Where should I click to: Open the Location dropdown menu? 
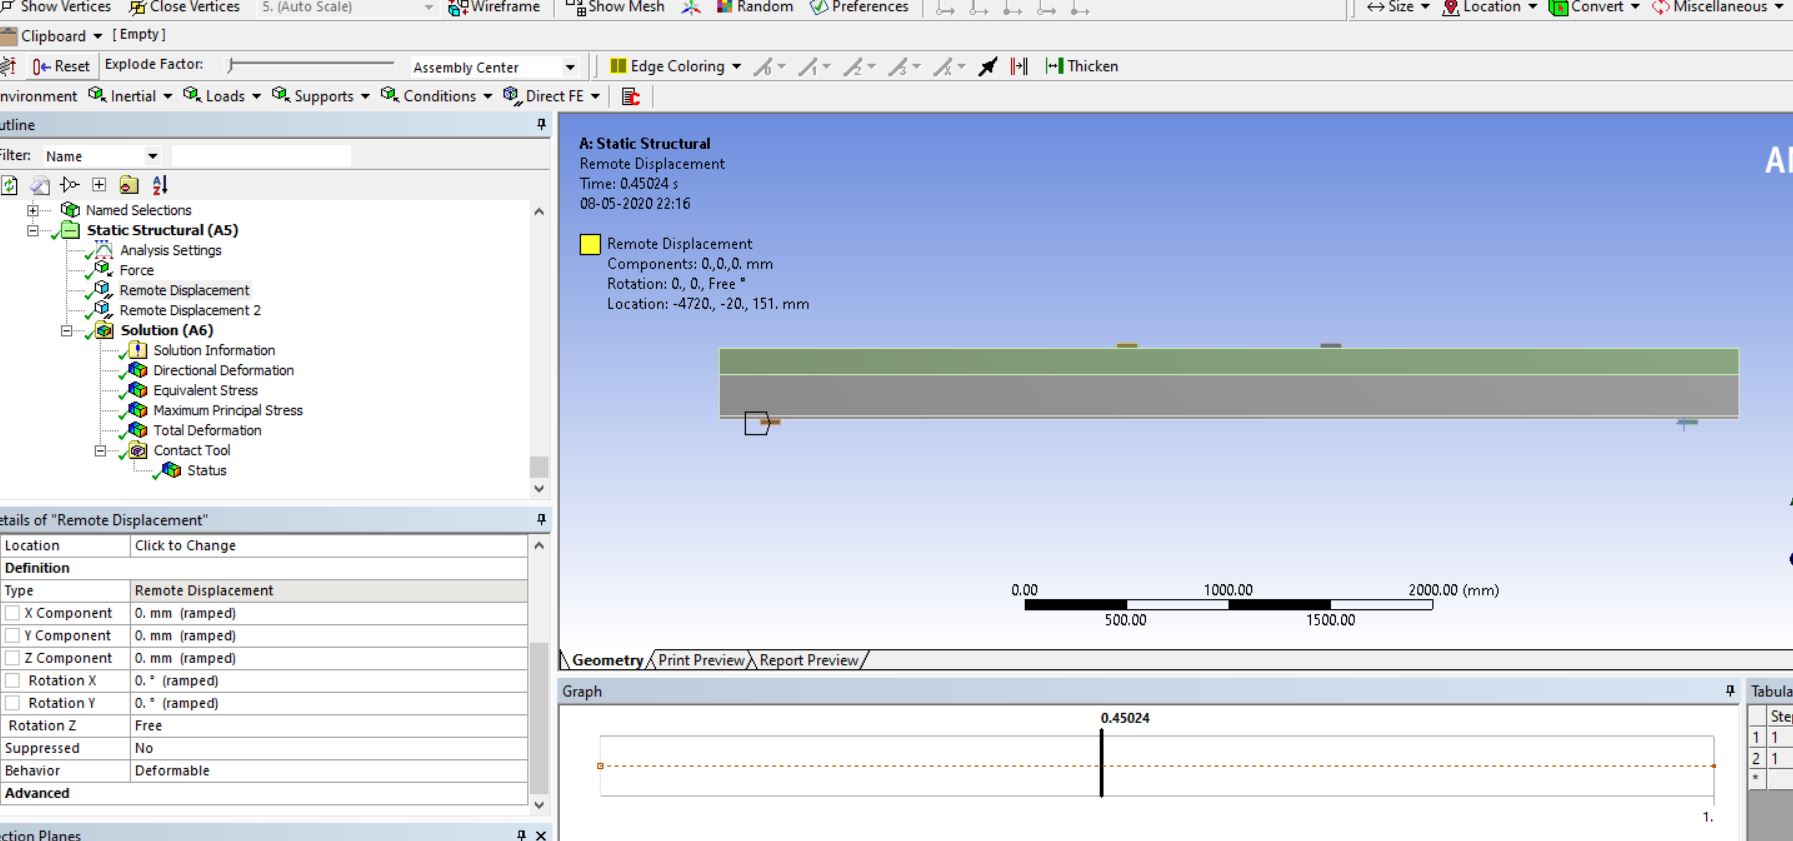(x=1490, y=7)
